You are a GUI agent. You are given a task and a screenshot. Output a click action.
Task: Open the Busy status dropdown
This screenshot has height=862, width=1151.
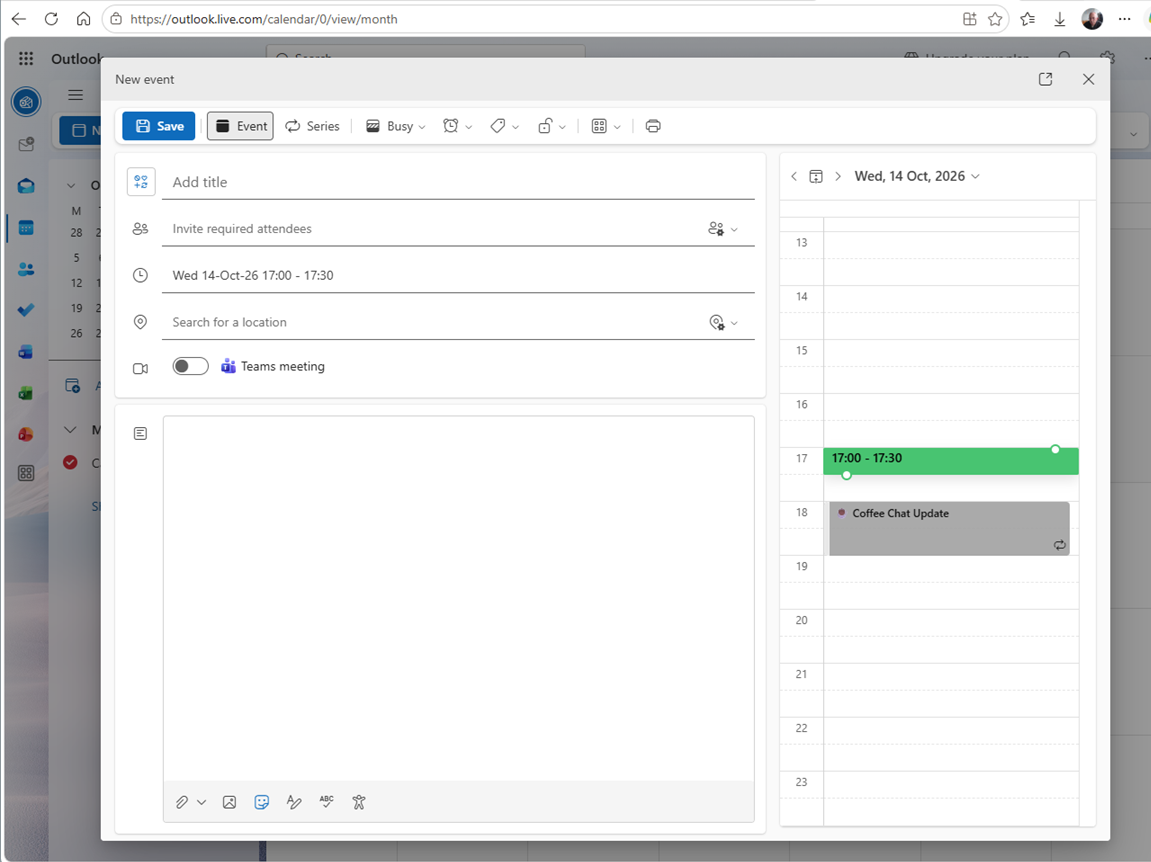pyautogui.click(x=396, y=126)
